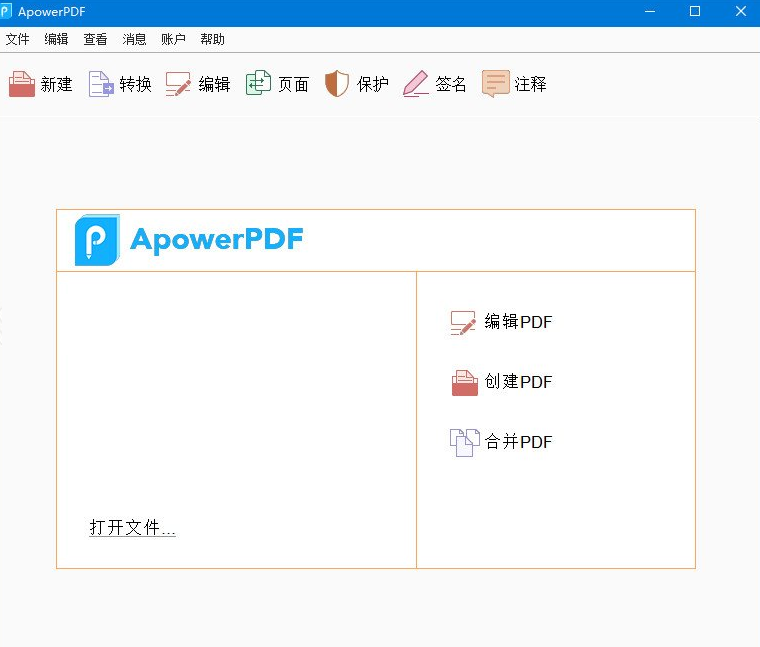760x647 pixels.
Task: Click the 创建PDF icon on start panel
Action: coord(465,383)
